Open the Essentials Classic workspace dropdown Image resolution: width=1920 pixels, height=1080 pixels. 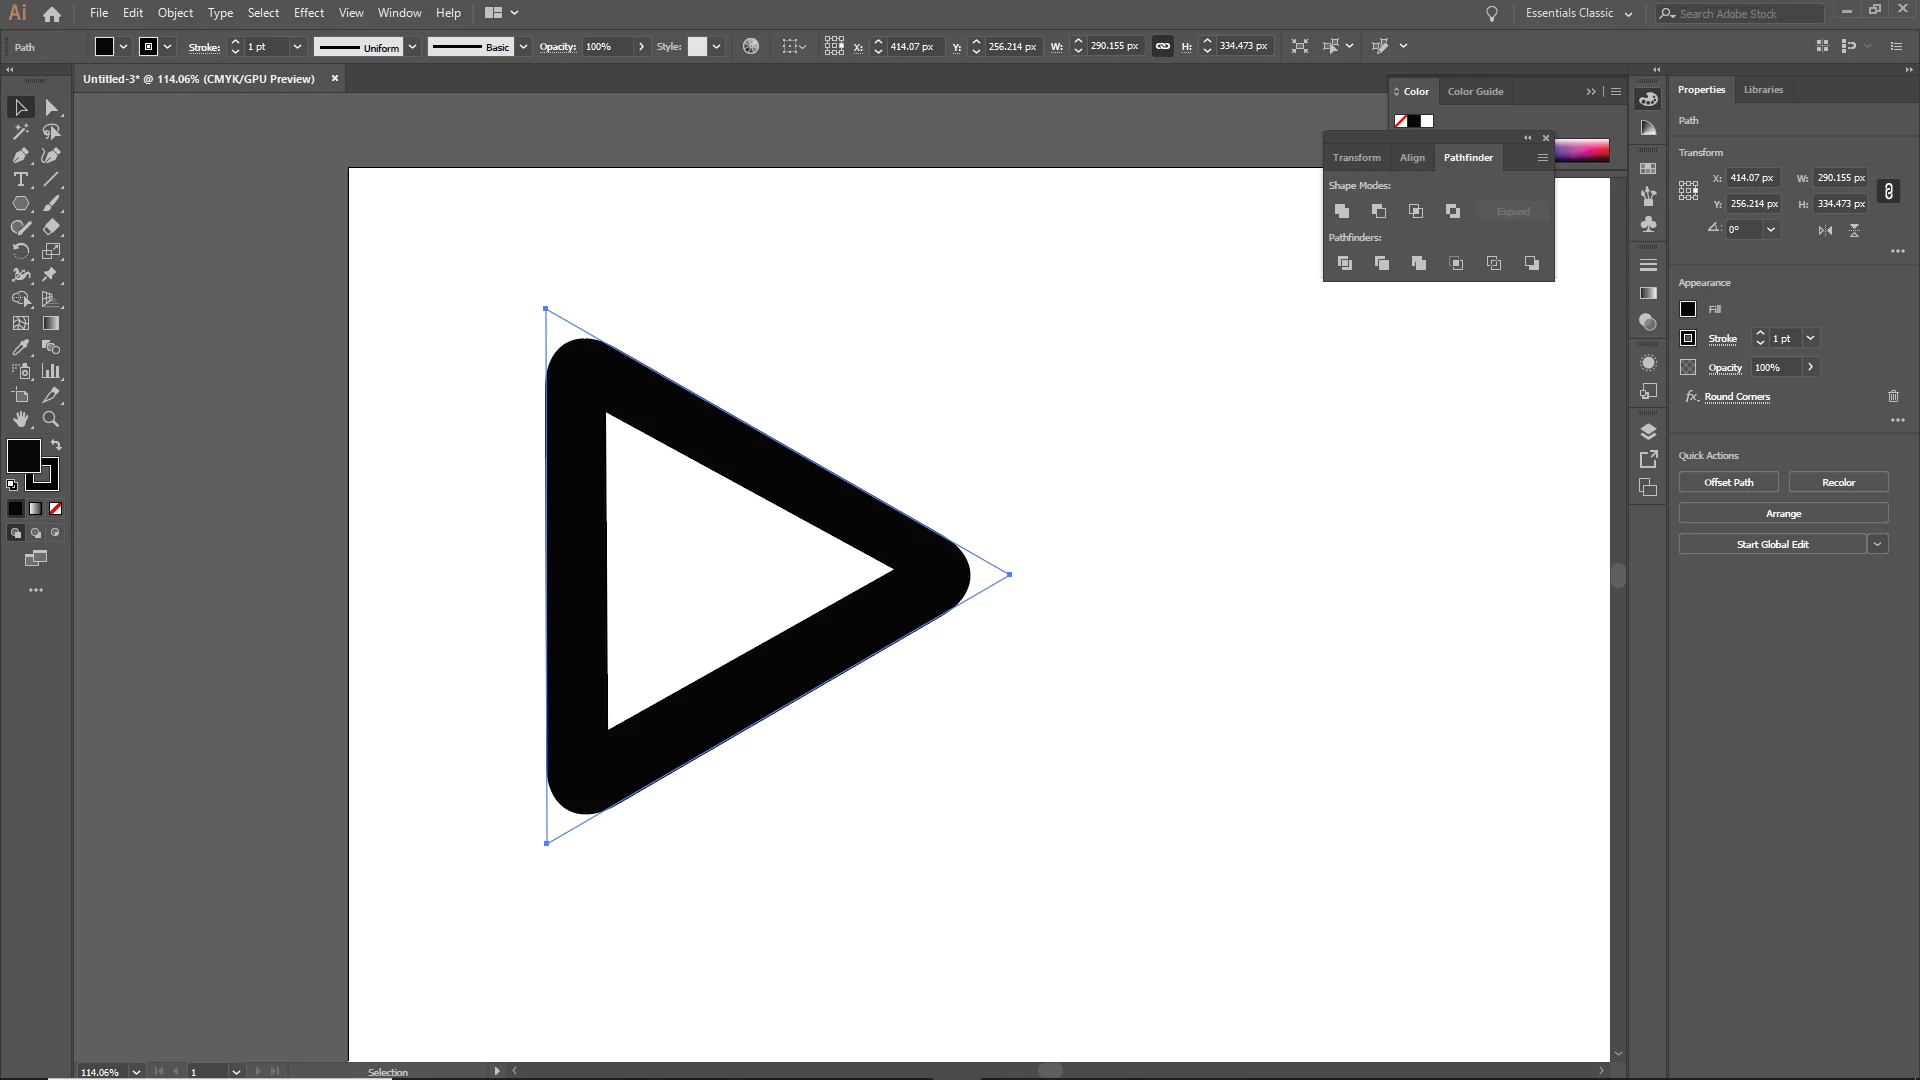[x=1579, y=13]
